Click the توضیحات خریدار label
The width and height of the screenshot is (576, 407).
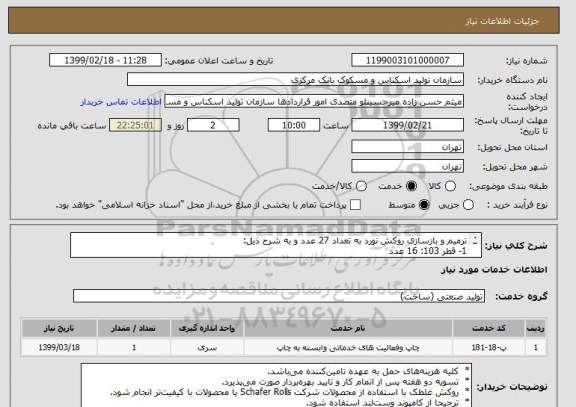[512, 387]
